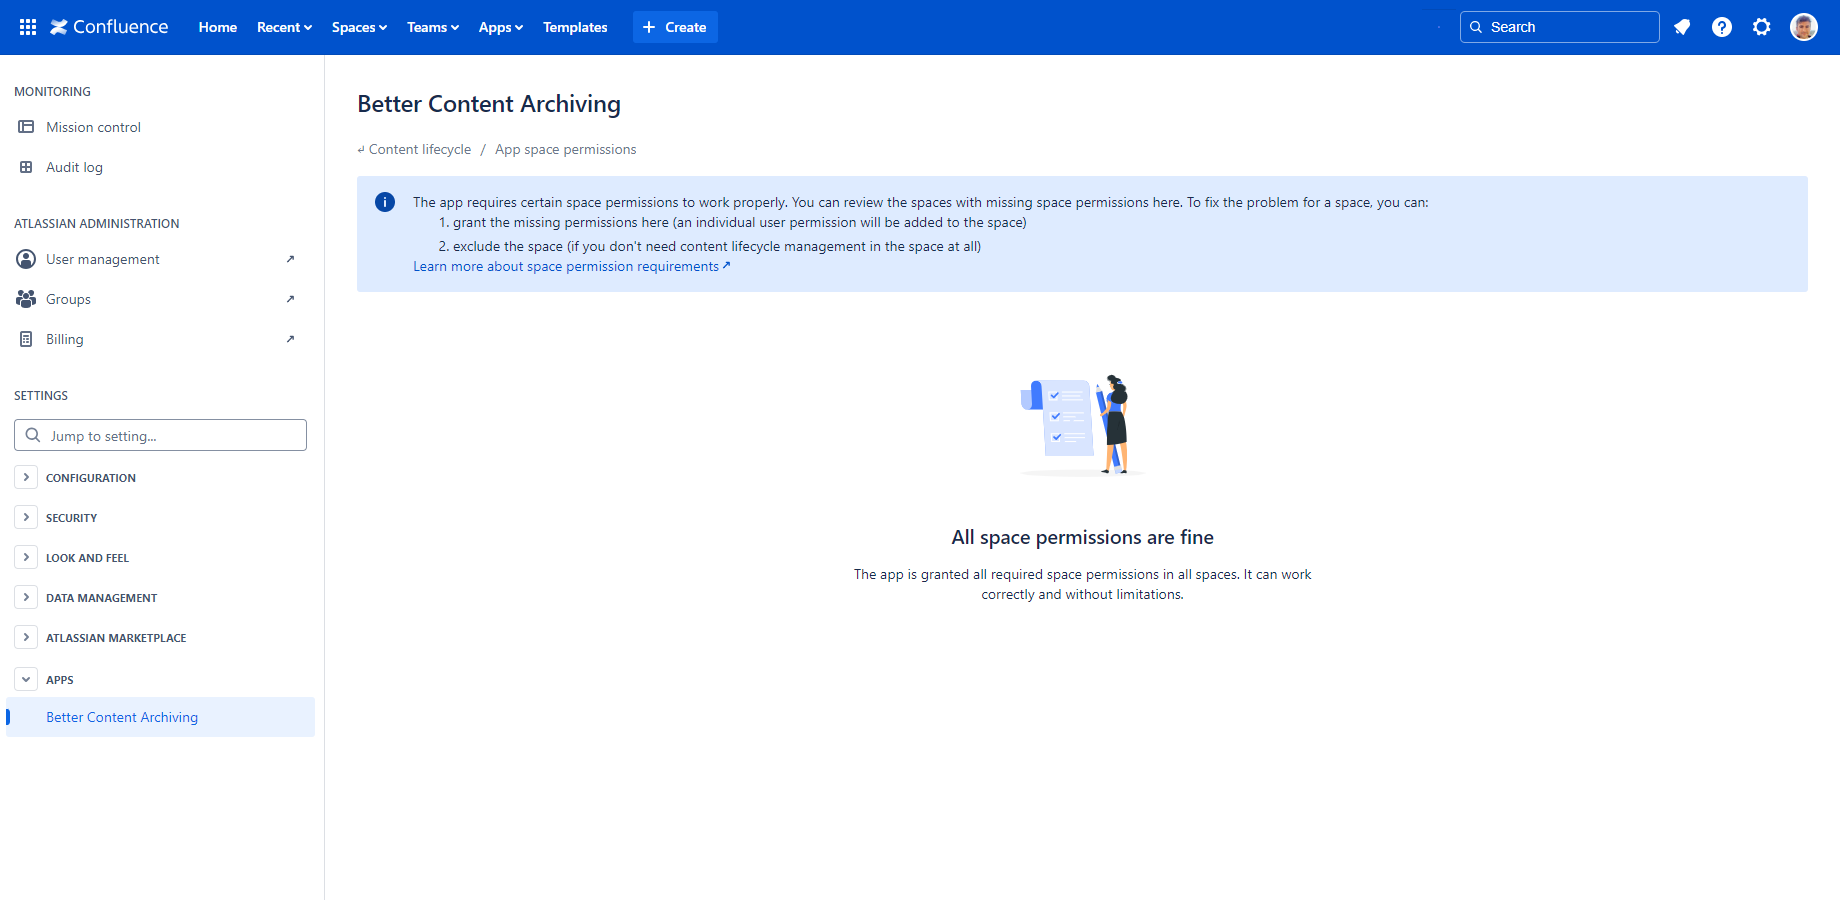Click the plus icon on Create button

(649, 27)
